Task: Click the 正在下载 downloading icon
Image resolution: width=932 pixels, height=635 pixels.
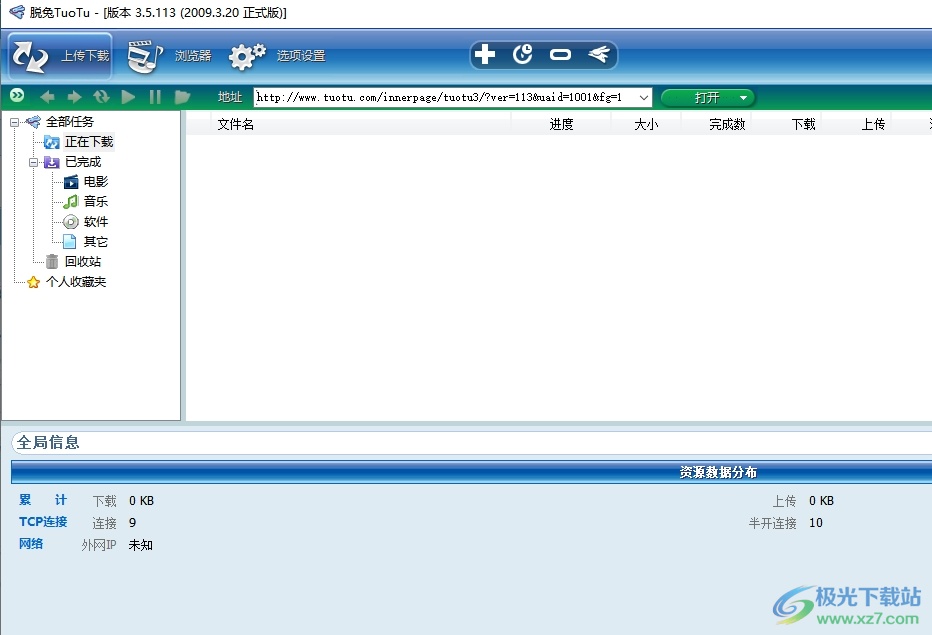Action: click(52, 142)
